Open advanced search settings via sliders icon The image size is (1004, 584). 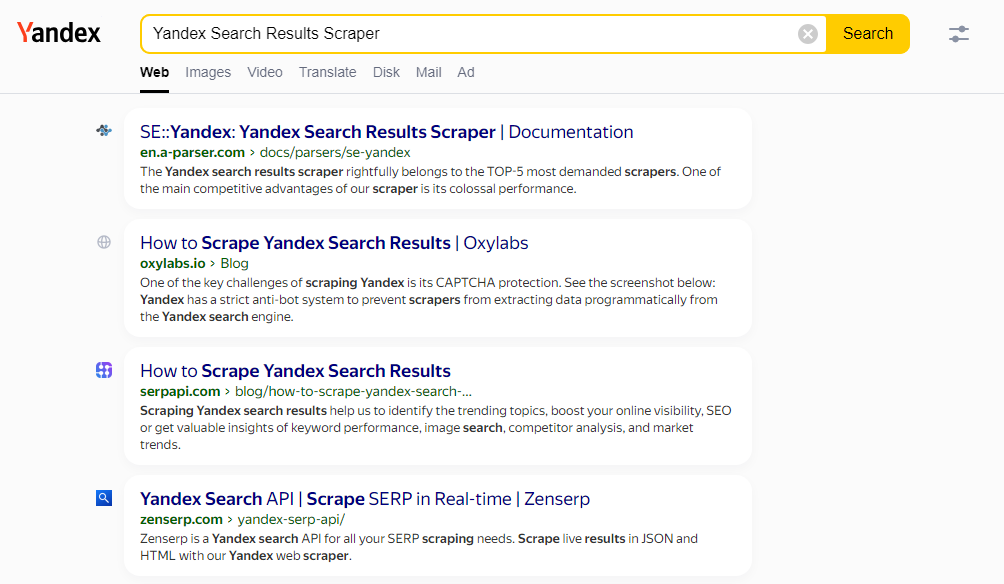[x=958, y=33]
